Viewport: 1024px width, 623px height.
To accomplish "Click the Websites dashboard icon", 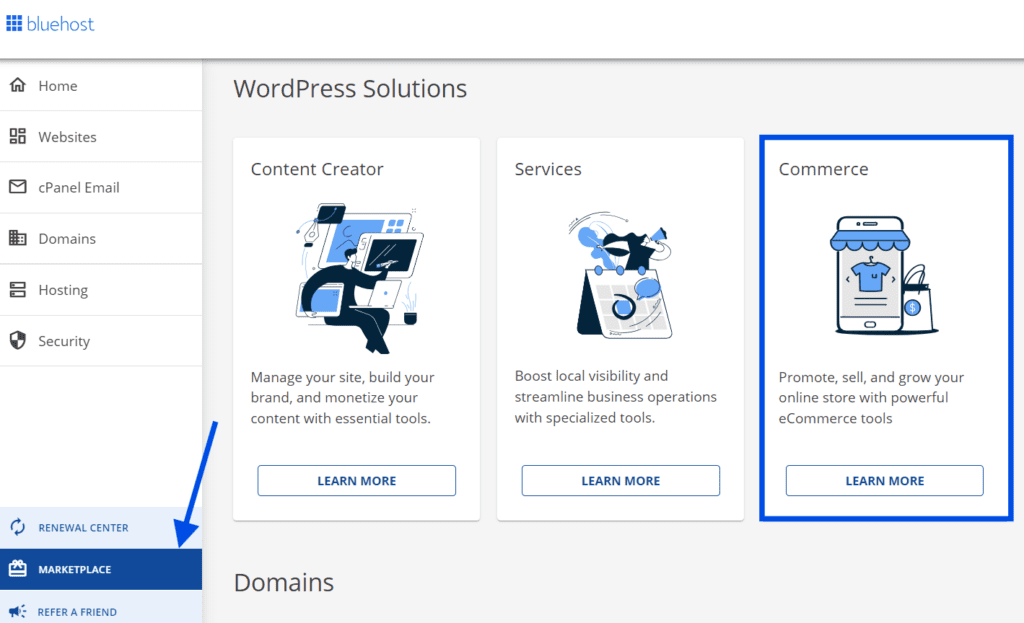I will pos(18,136).
